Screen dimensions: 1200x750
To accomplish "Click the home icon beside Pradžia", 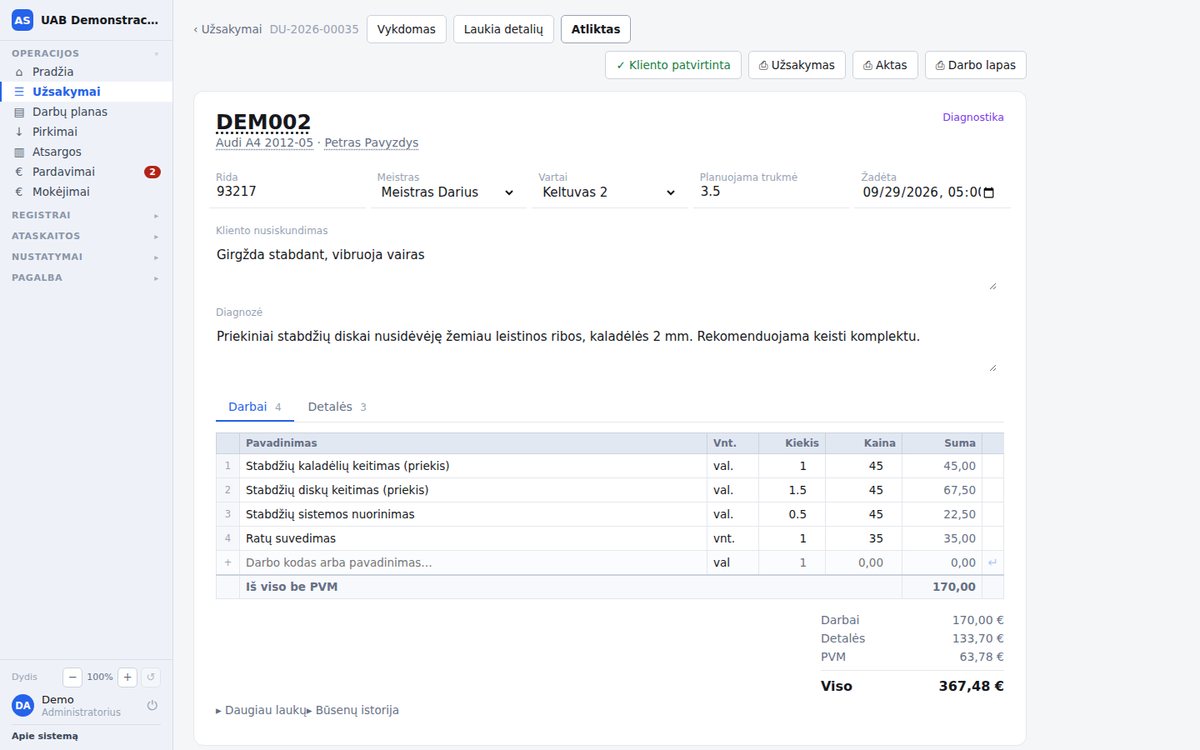I will point(19,72).
